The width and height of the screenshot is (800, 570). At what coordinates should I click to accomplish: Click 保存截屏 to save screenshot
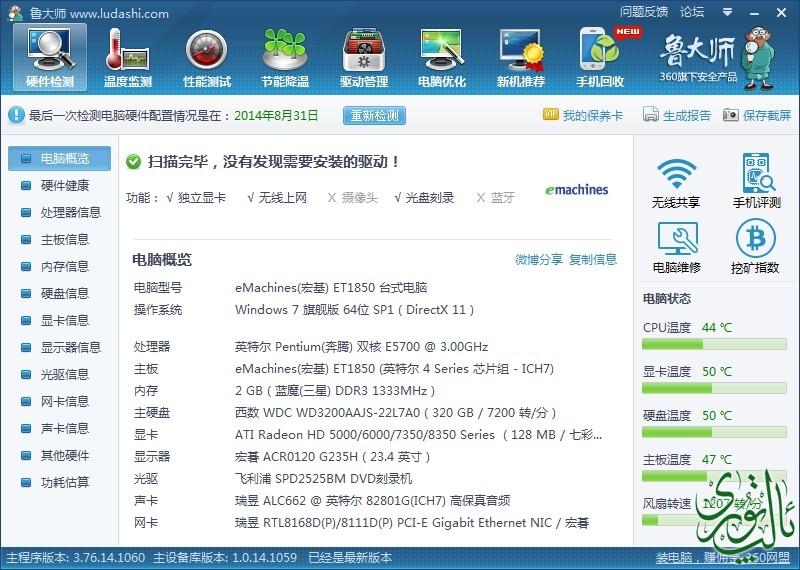(x=757, y=115)
